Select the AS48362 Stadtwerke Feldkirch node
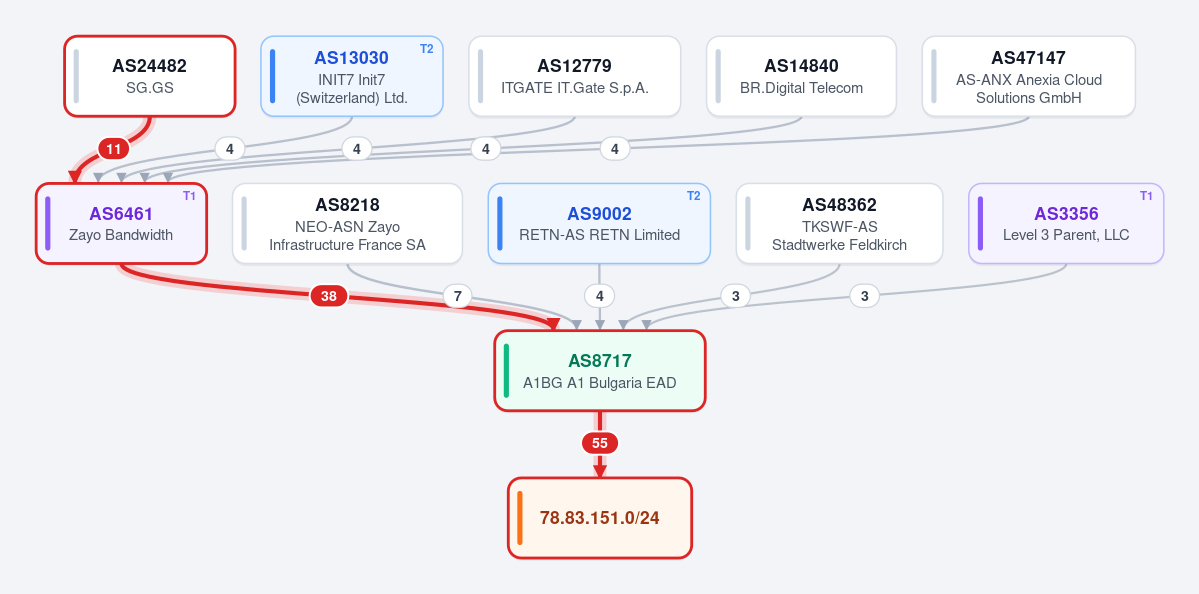1199x594 pixels. (840, 223)
